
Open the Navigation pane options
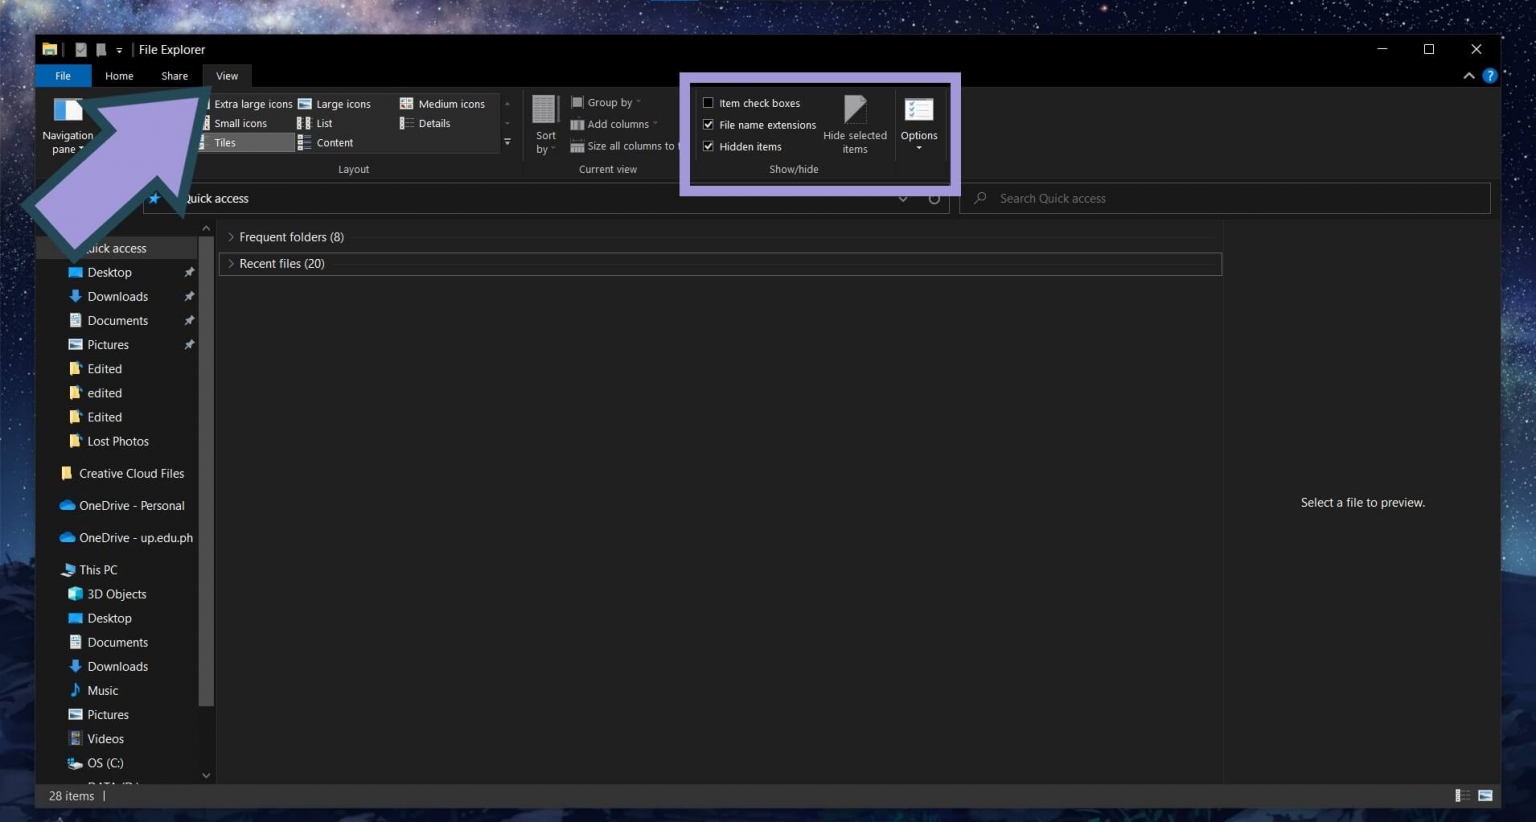[68, 128]
